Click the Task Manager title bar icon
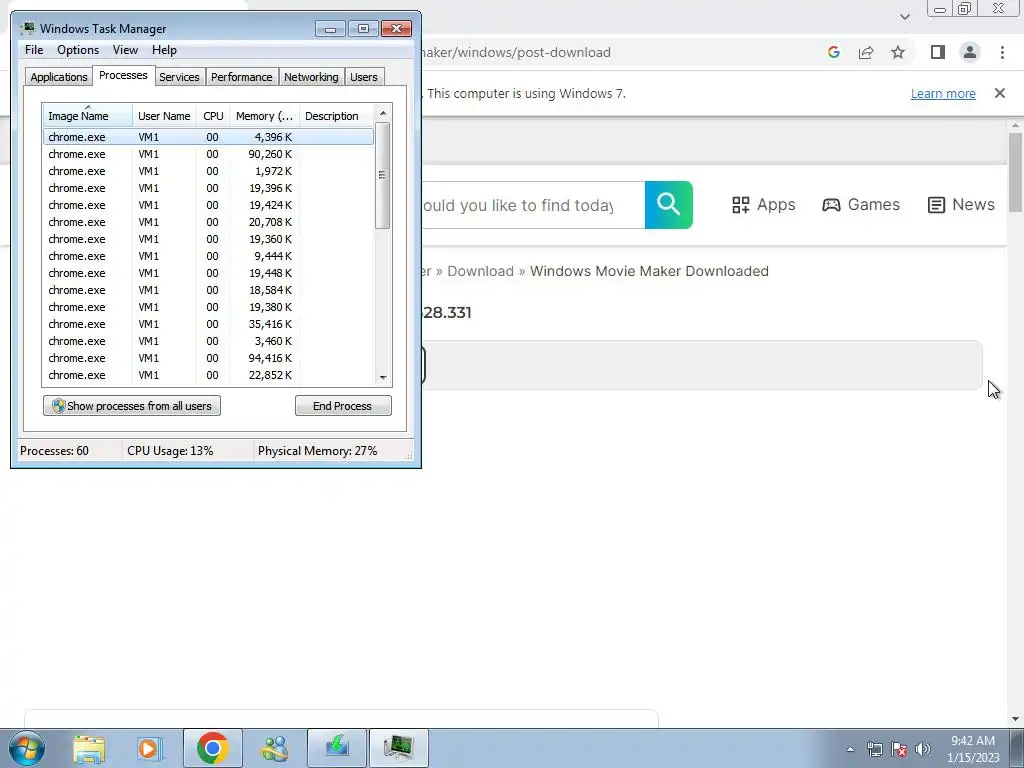Viewport: 1024px width, 768px height. (27, 28)
